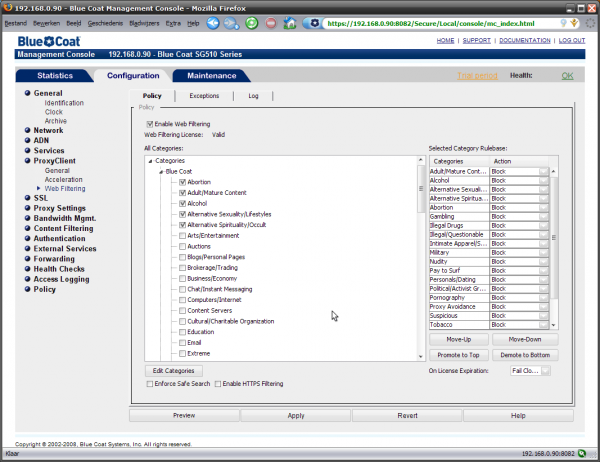Reload page with green refresh icon
Image resolution: width=600 pixels, height=462 pixels.
point(251,23)
